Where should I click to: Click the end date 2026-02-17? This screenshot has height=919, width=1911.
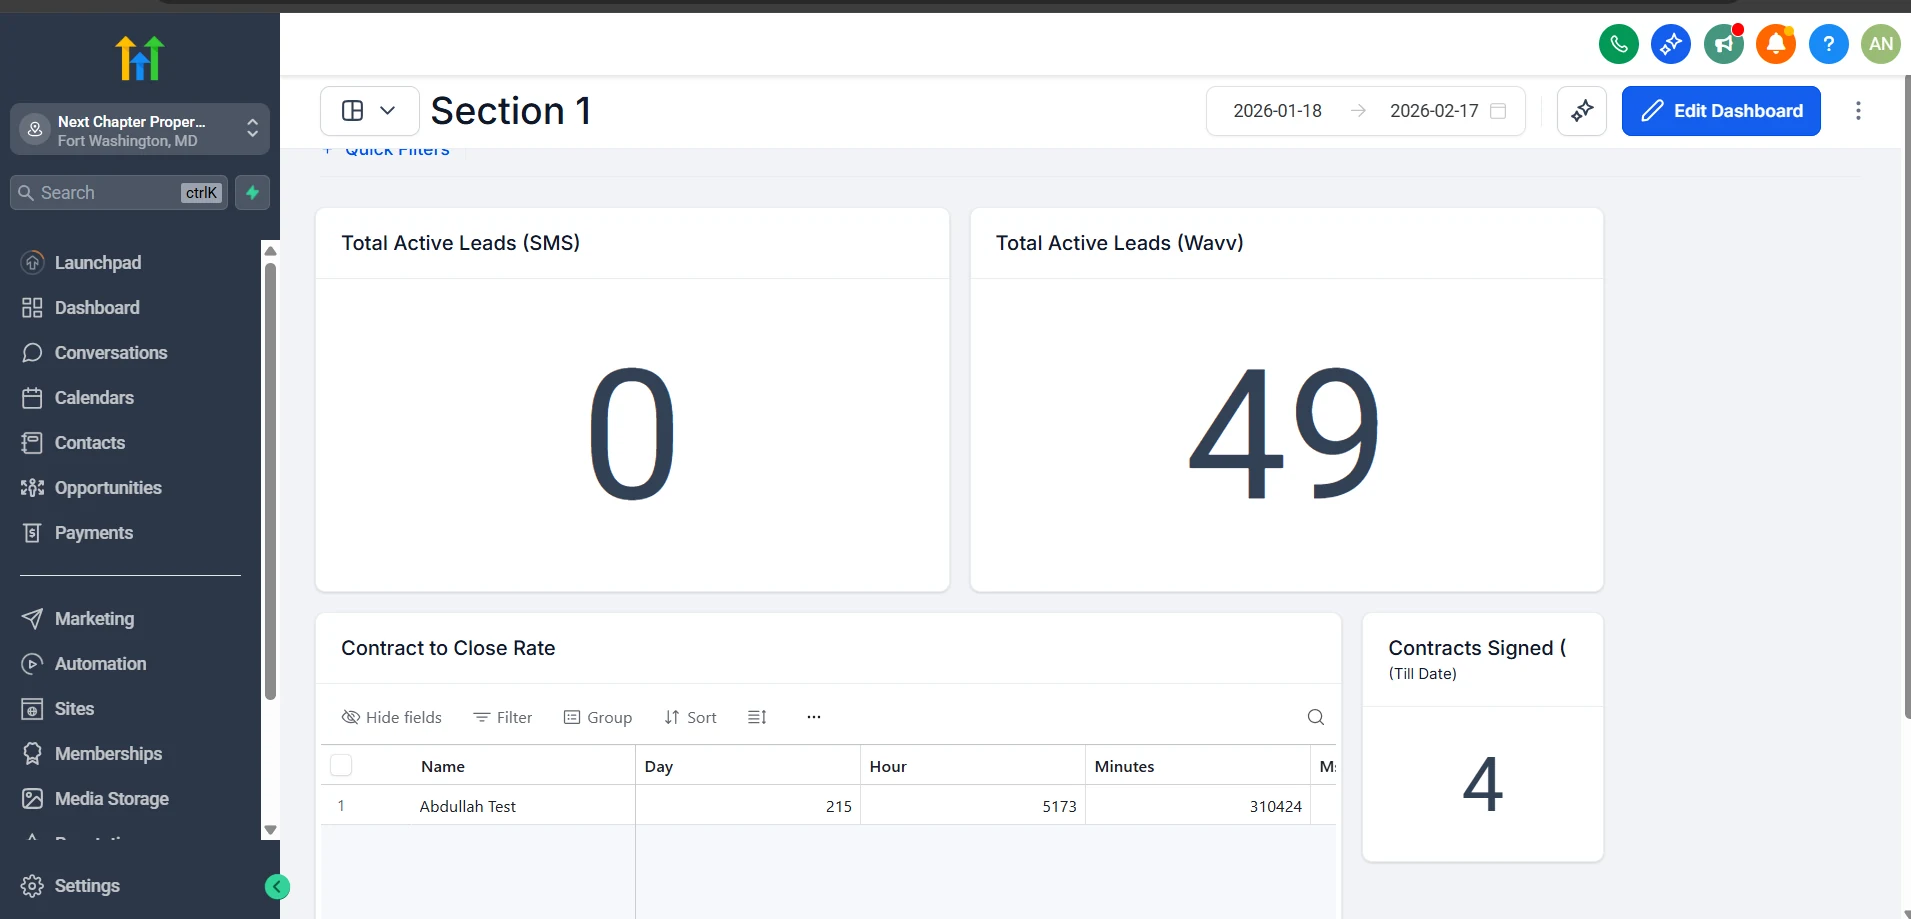click(1434, 111)
